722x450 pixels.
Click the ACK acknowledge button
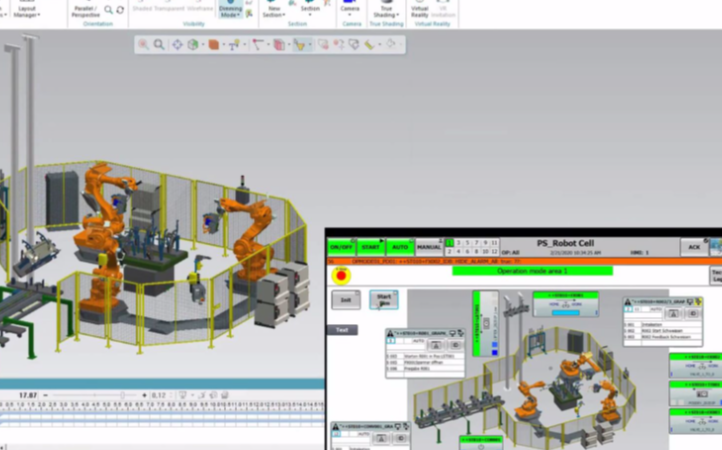pos(693,247)
